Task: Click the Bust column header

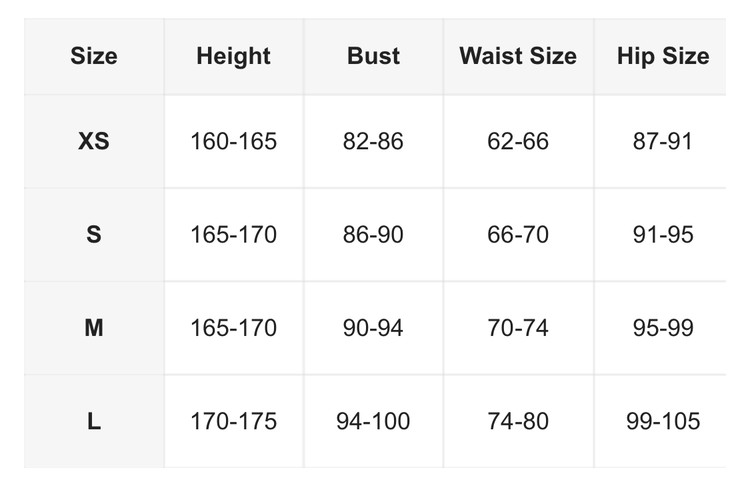Action: 373,56
